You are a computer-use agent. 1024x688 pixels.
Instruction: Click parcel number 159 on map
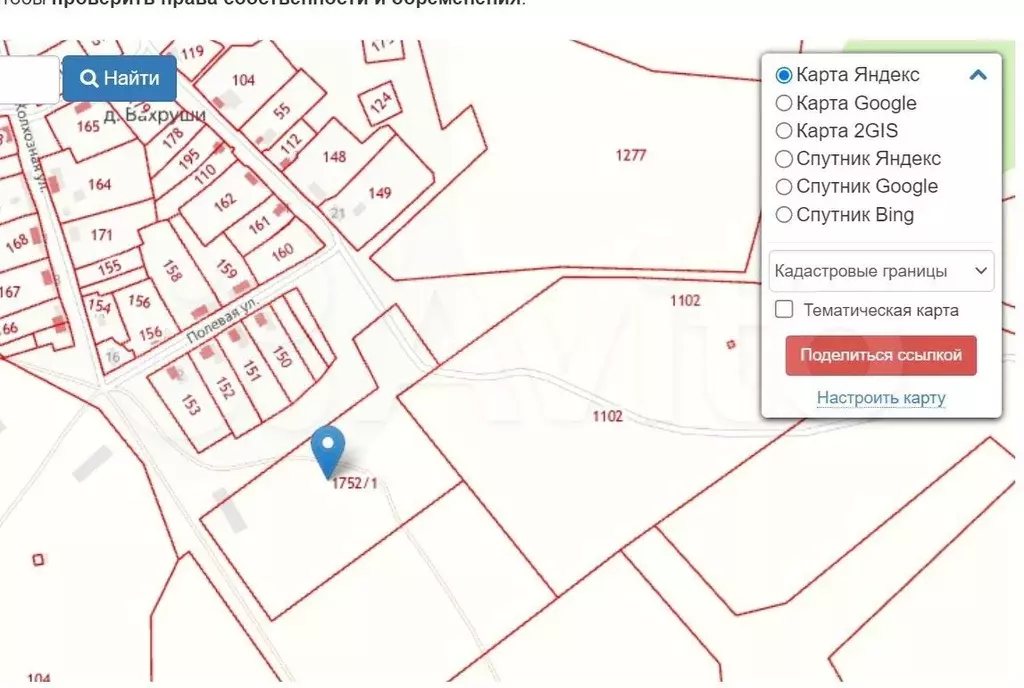tap(226, 268)
